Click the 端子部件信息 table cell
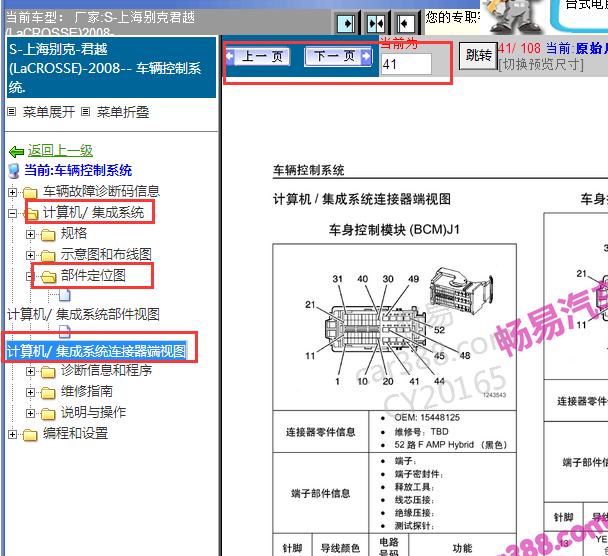The image size is (608, 556). [321, 493]
